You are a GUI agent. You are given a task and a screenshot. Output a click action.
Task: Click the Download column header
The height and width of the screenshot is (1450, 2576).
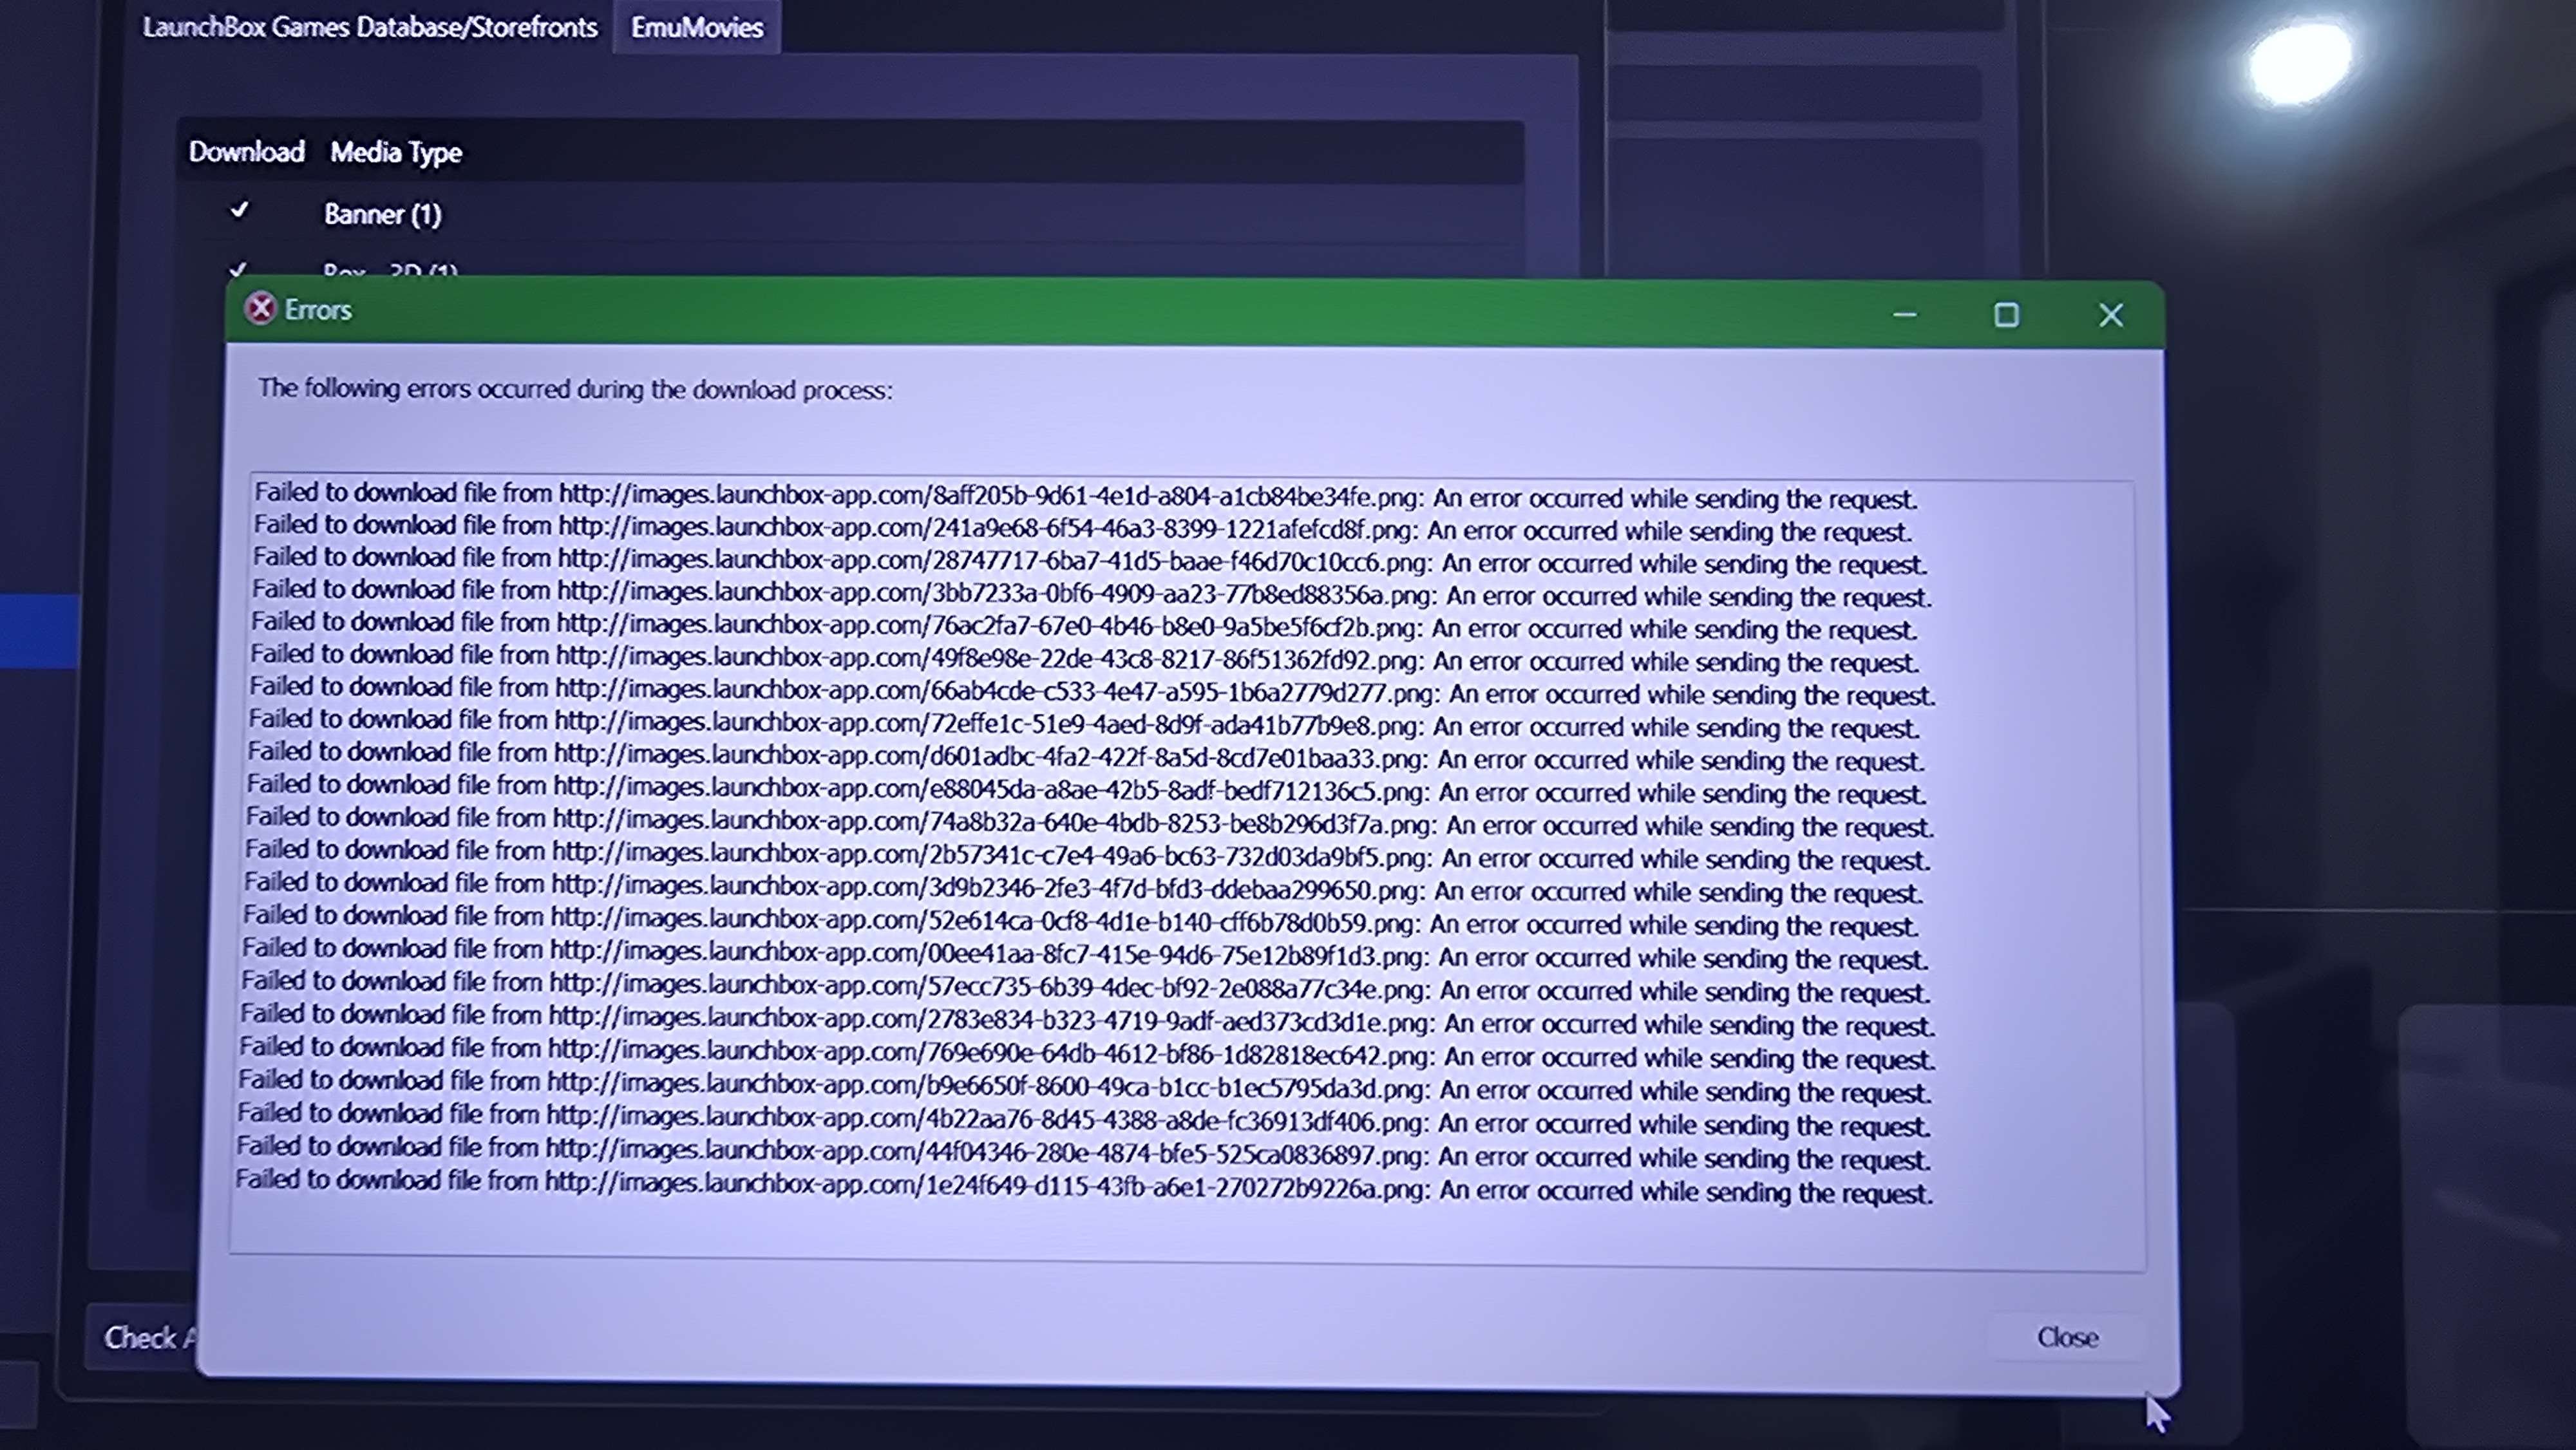[x=246, y=152]
